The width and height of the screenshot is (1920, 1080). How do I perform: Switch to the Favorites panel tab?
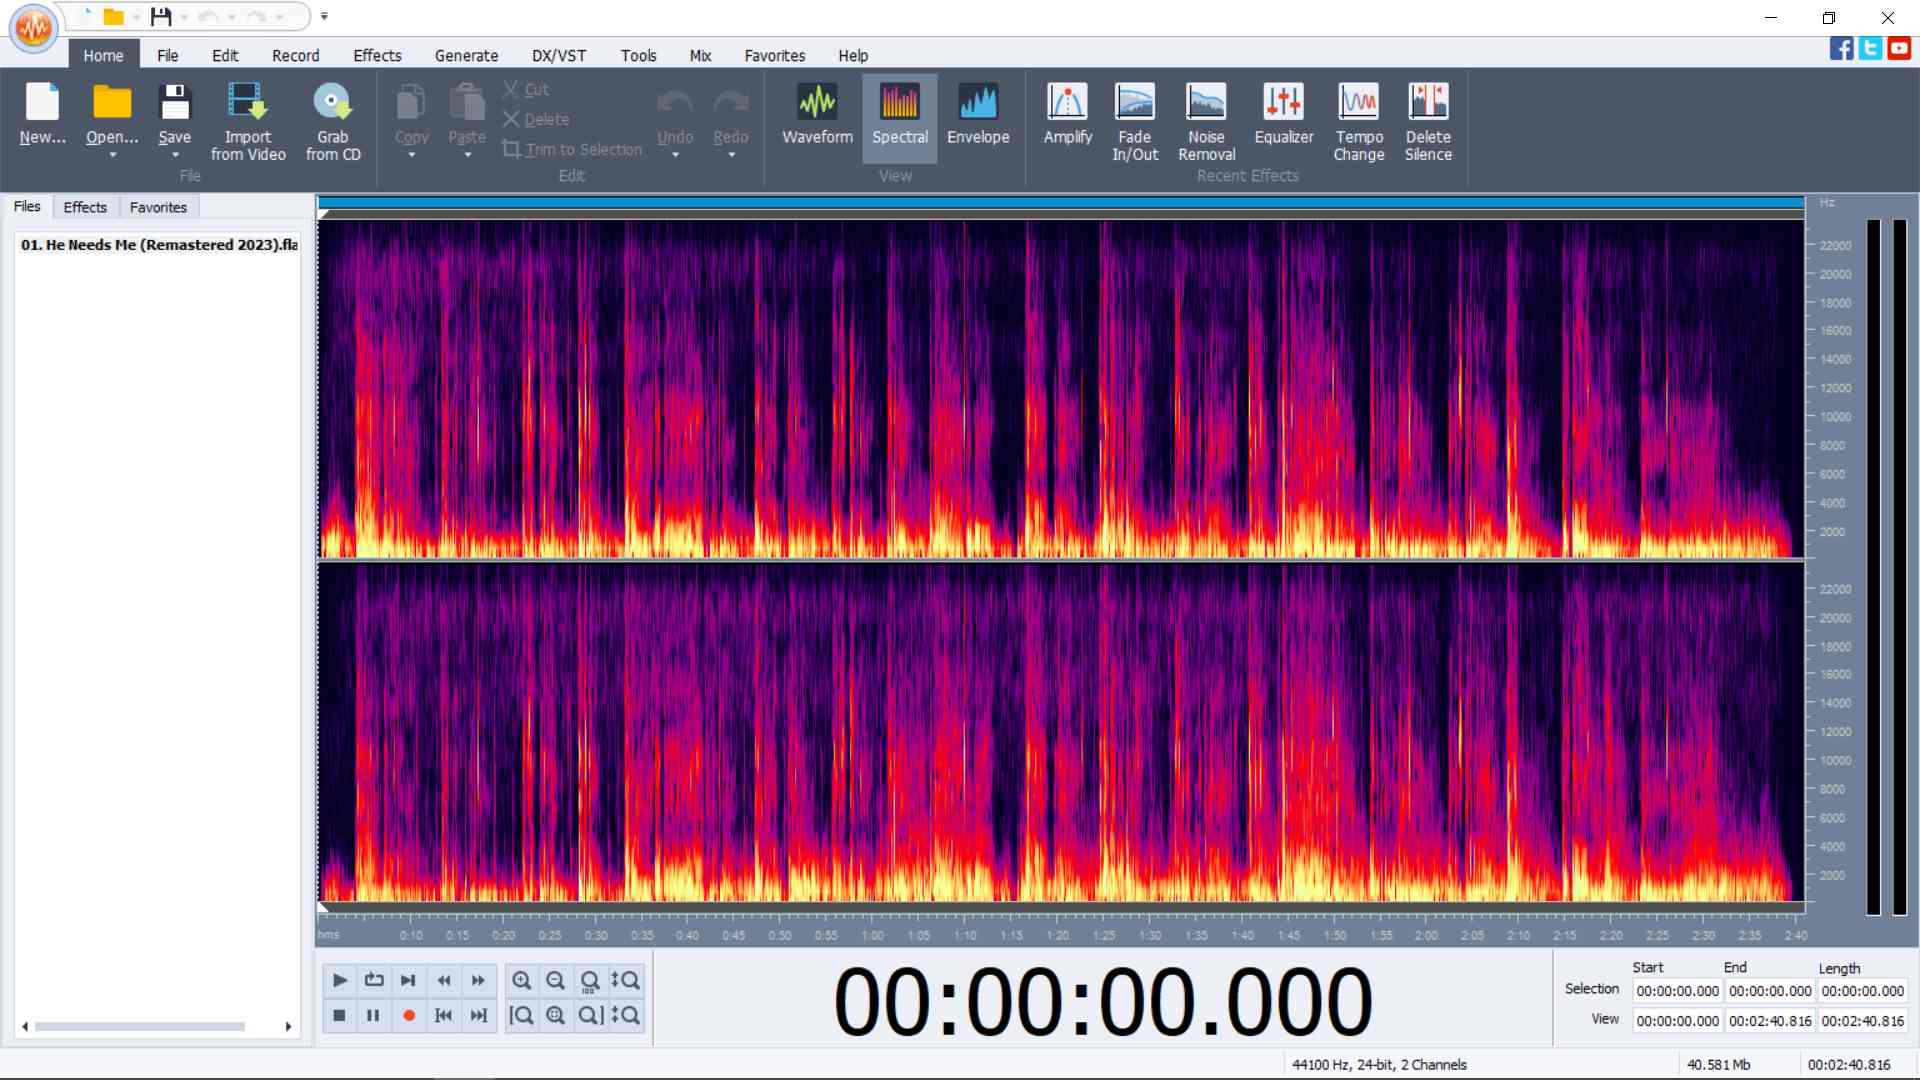158,207
